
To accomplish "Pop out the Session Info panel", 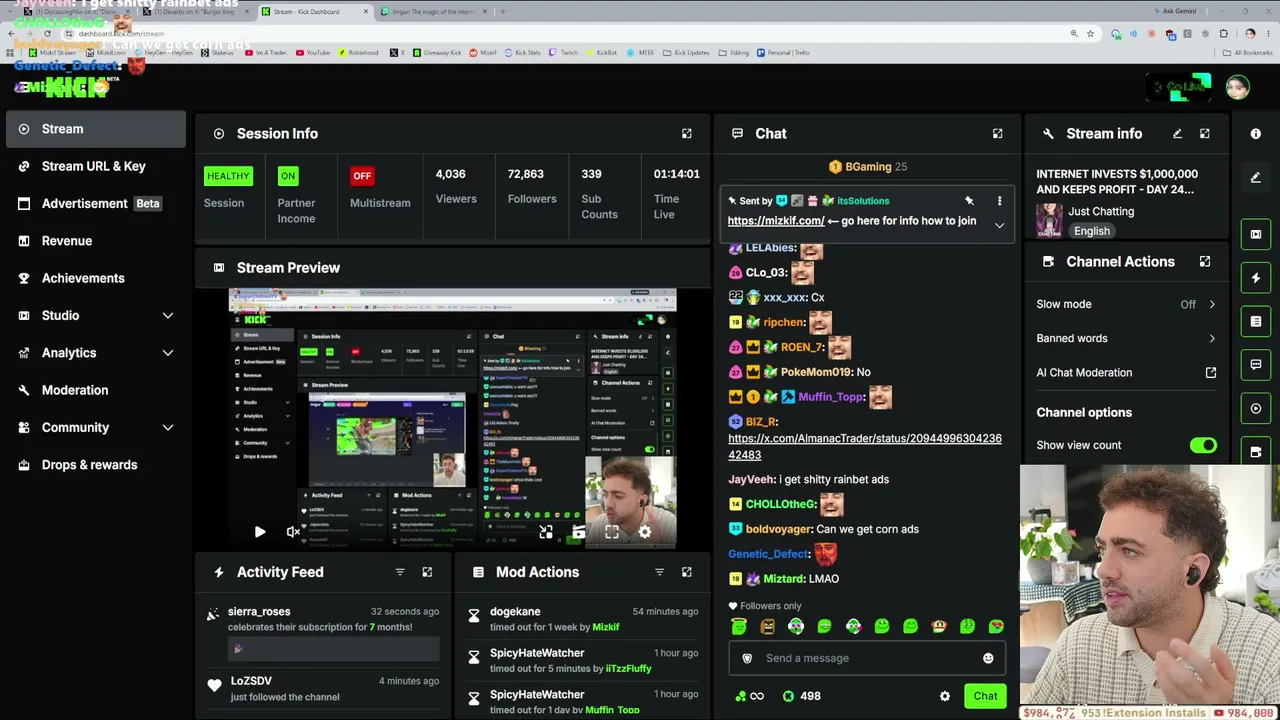I will point(686,133).
